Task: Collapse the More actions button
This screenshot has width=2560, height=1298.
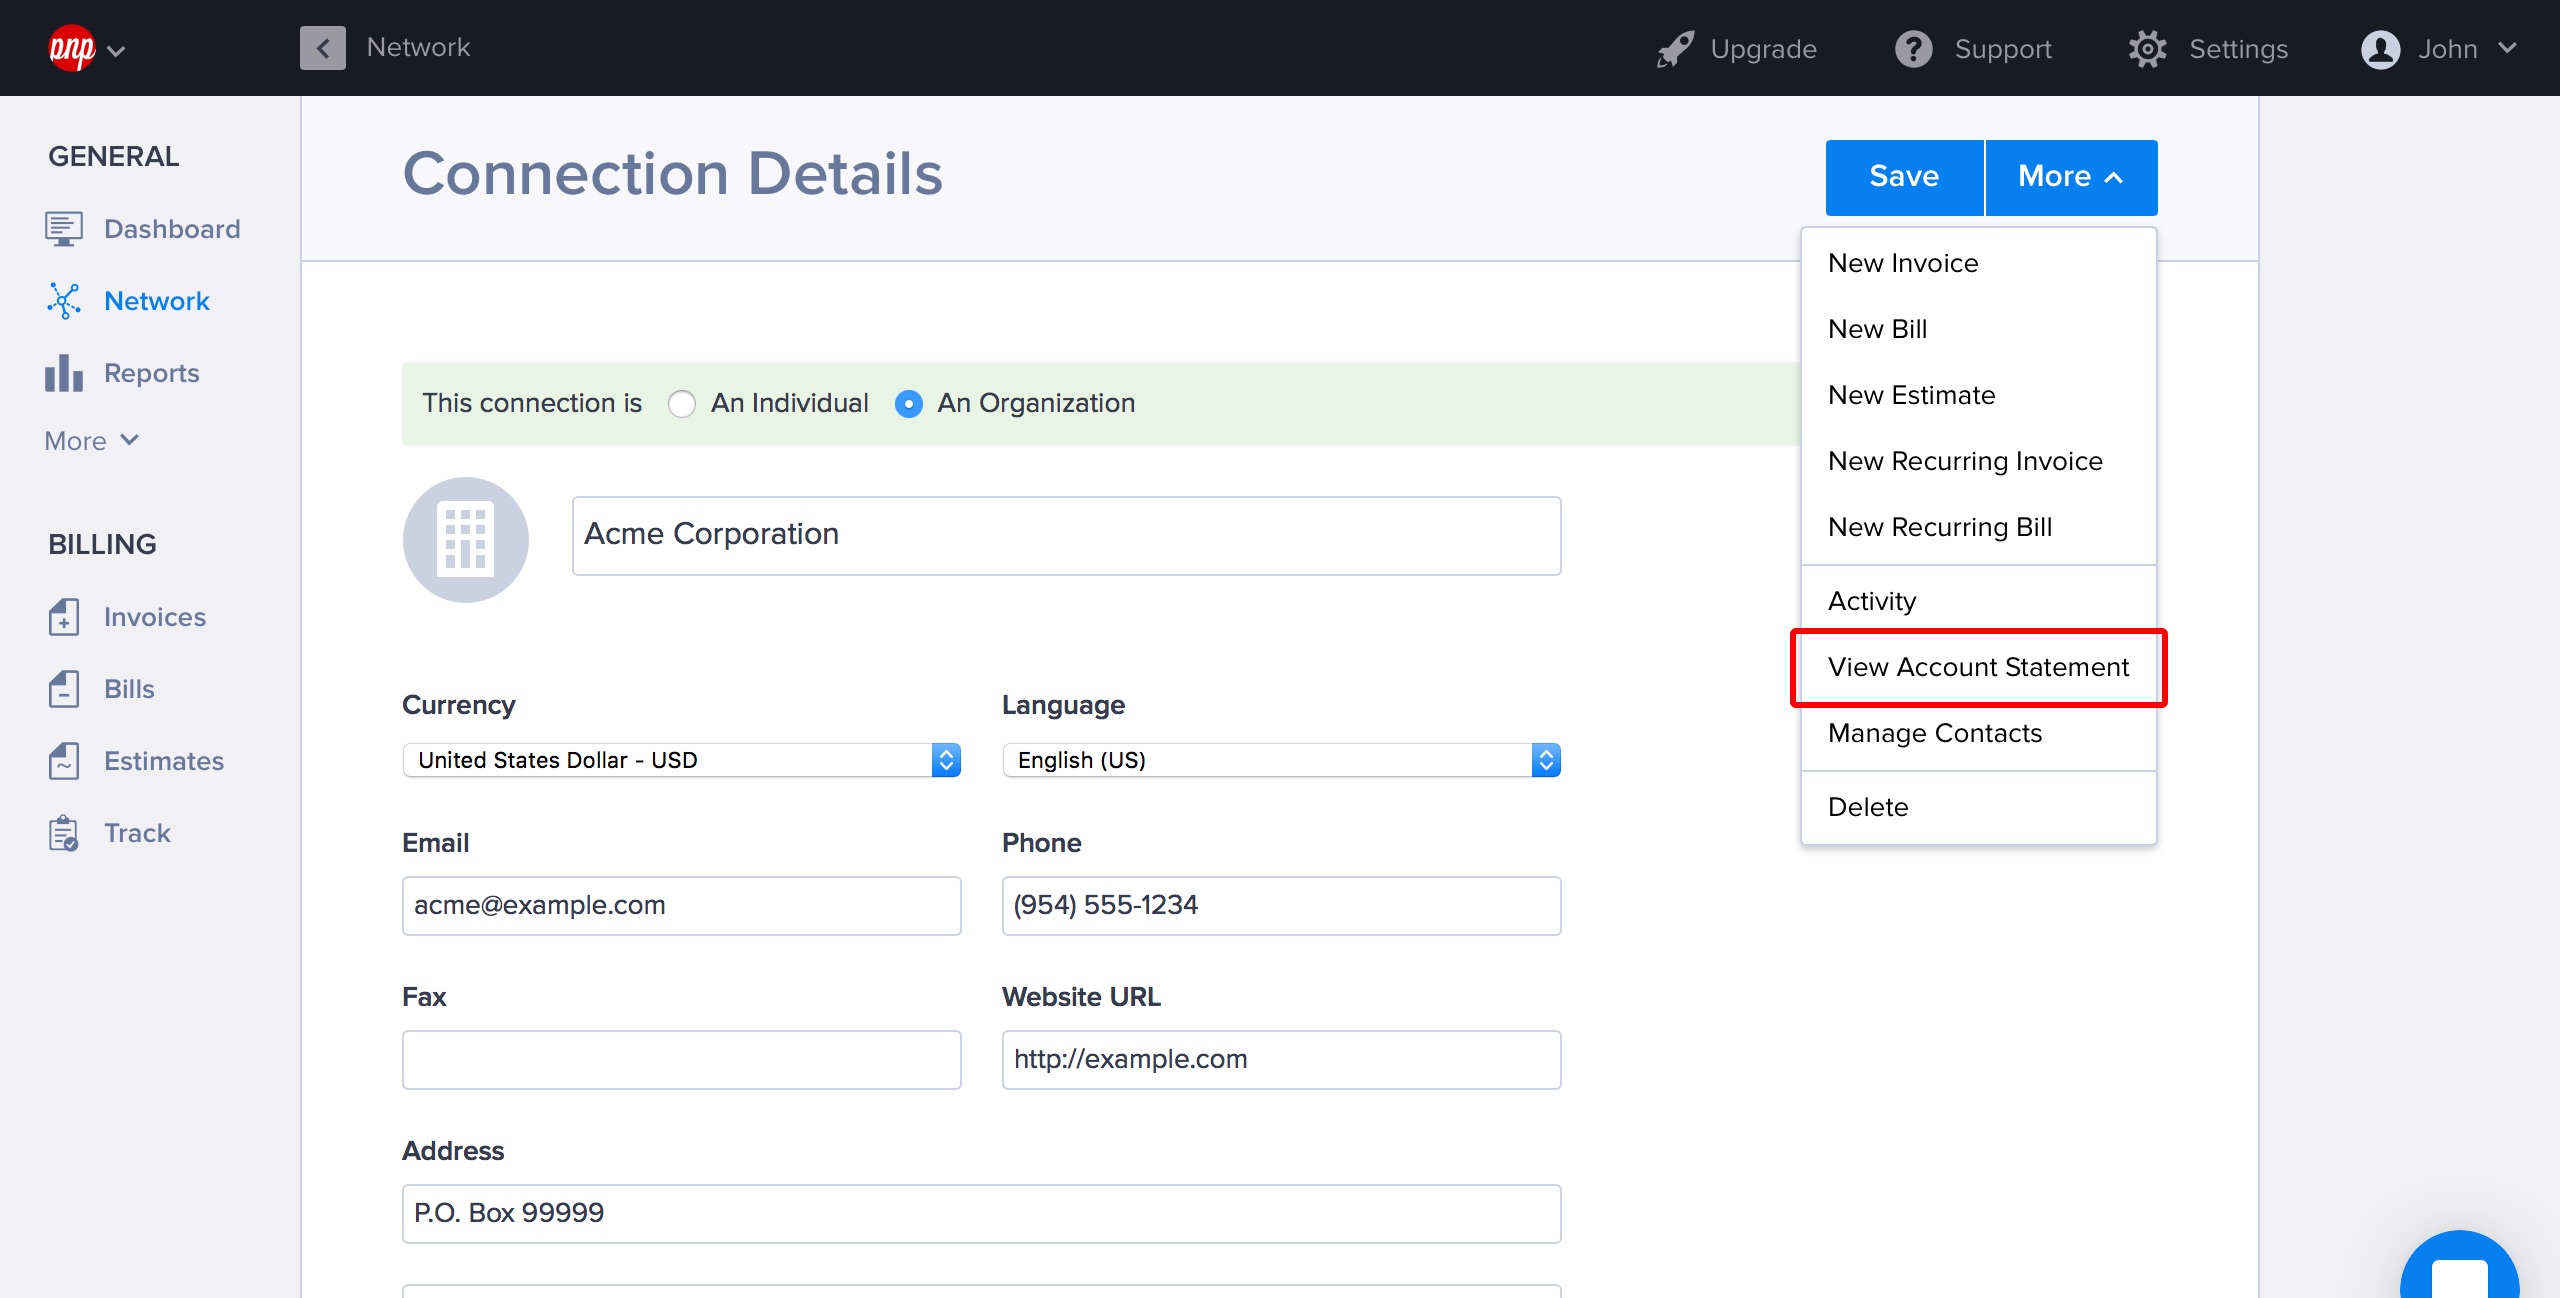Action: click(x=2070, y=177)
